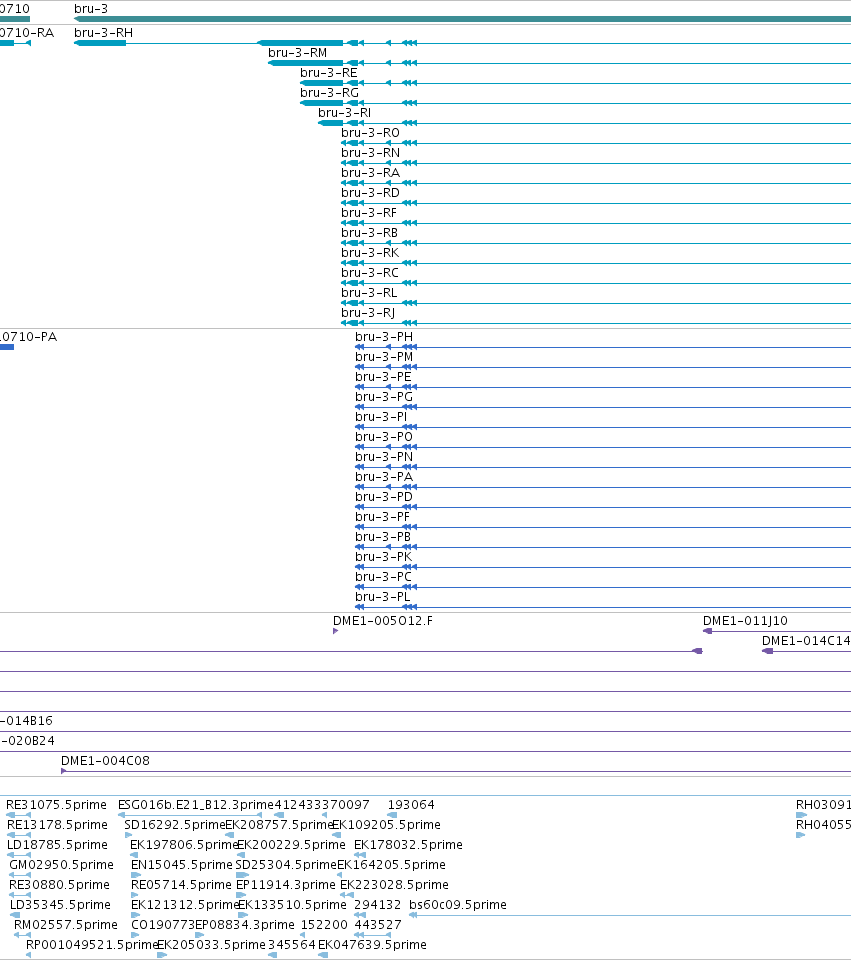The image size is (851, 960).
Task: Click the bru-3-RC label
Action: point(370,272)
